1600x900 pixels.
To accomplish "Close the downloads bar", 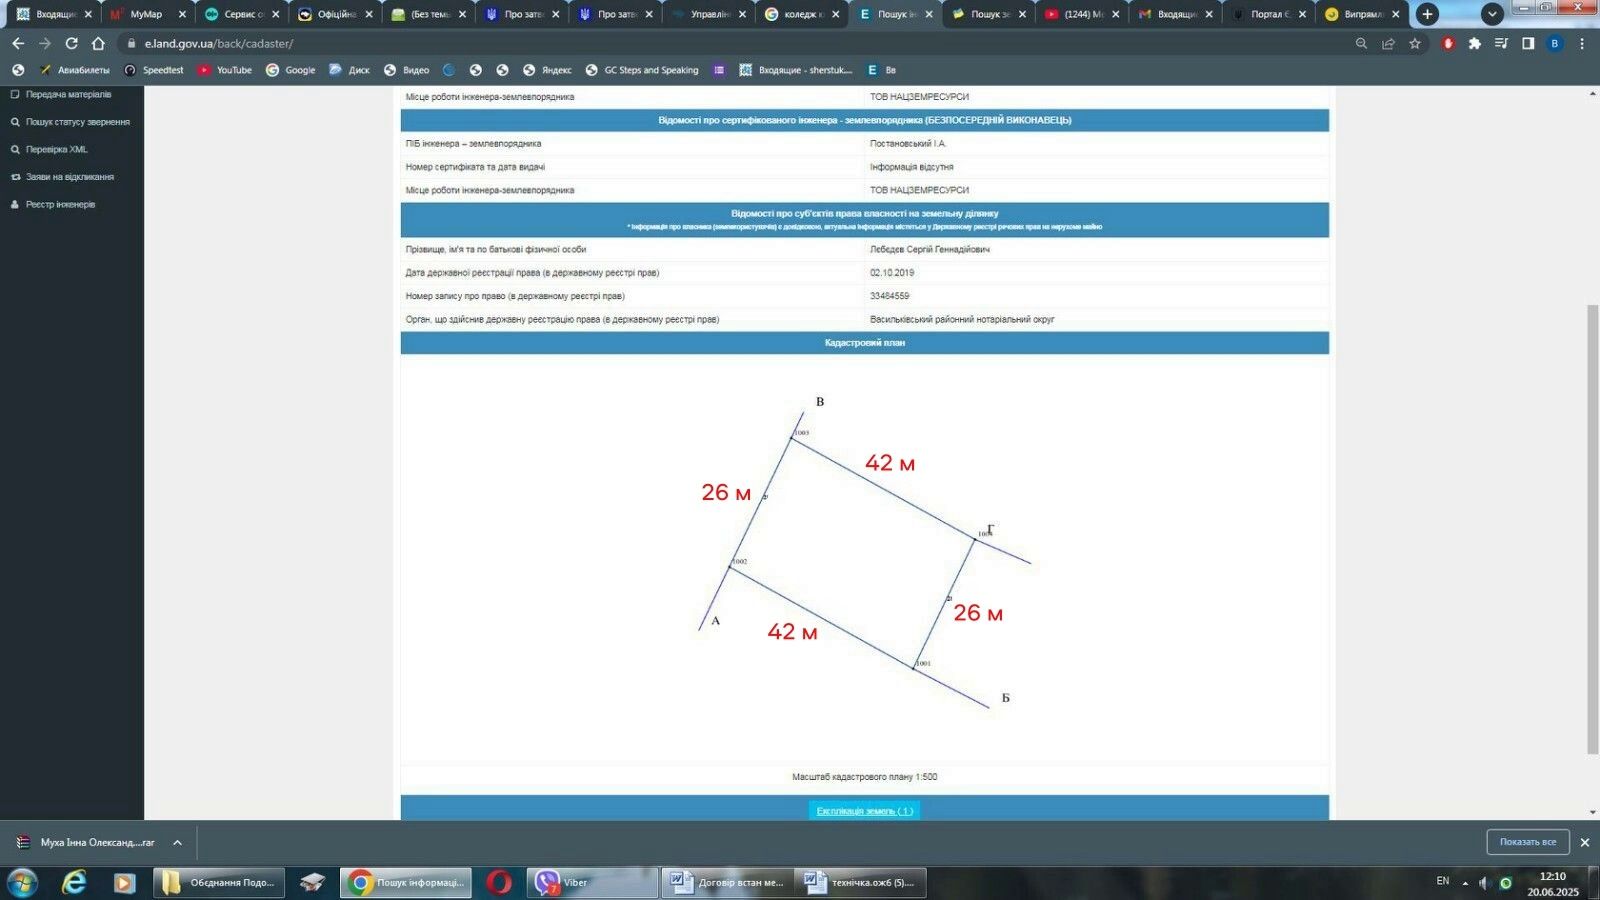I will (1585, 843).
